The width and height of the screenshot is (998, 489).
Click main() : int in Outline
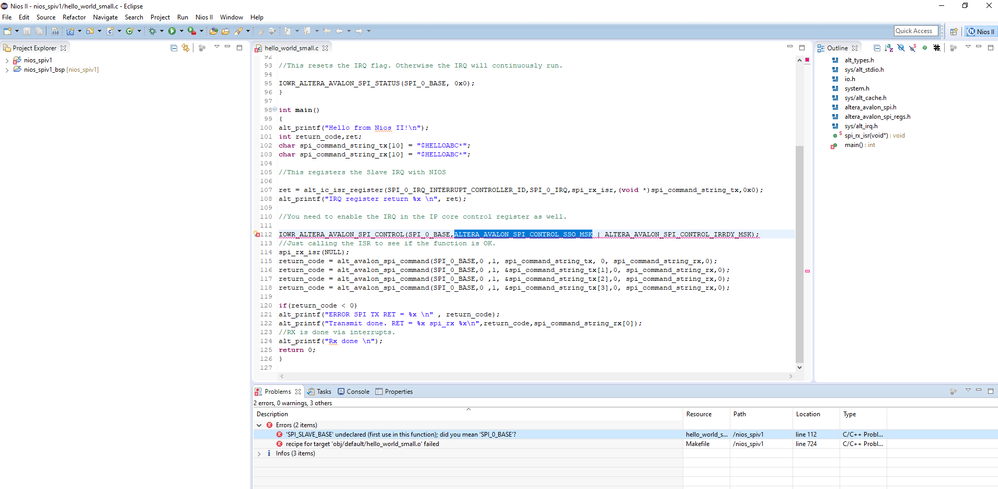click(x=859, y=145)
